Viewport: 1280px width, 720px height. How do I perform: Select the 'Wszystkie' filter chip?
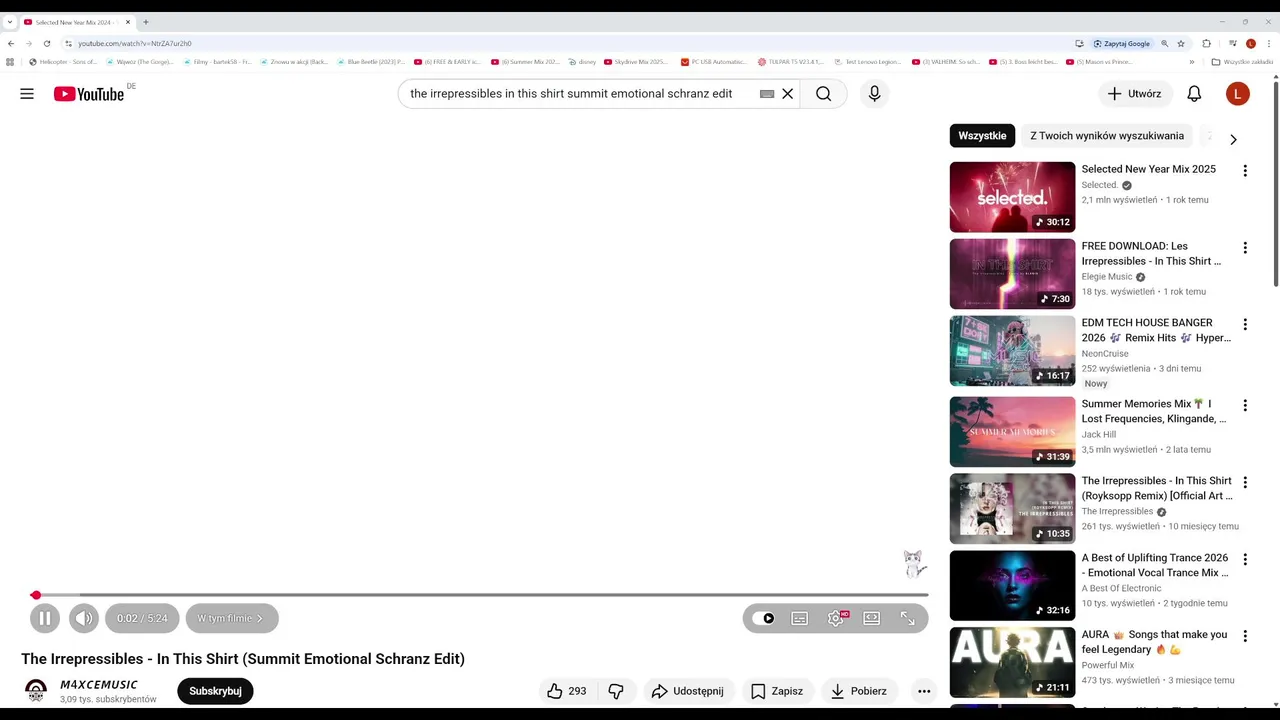click(x=982, y=136)
